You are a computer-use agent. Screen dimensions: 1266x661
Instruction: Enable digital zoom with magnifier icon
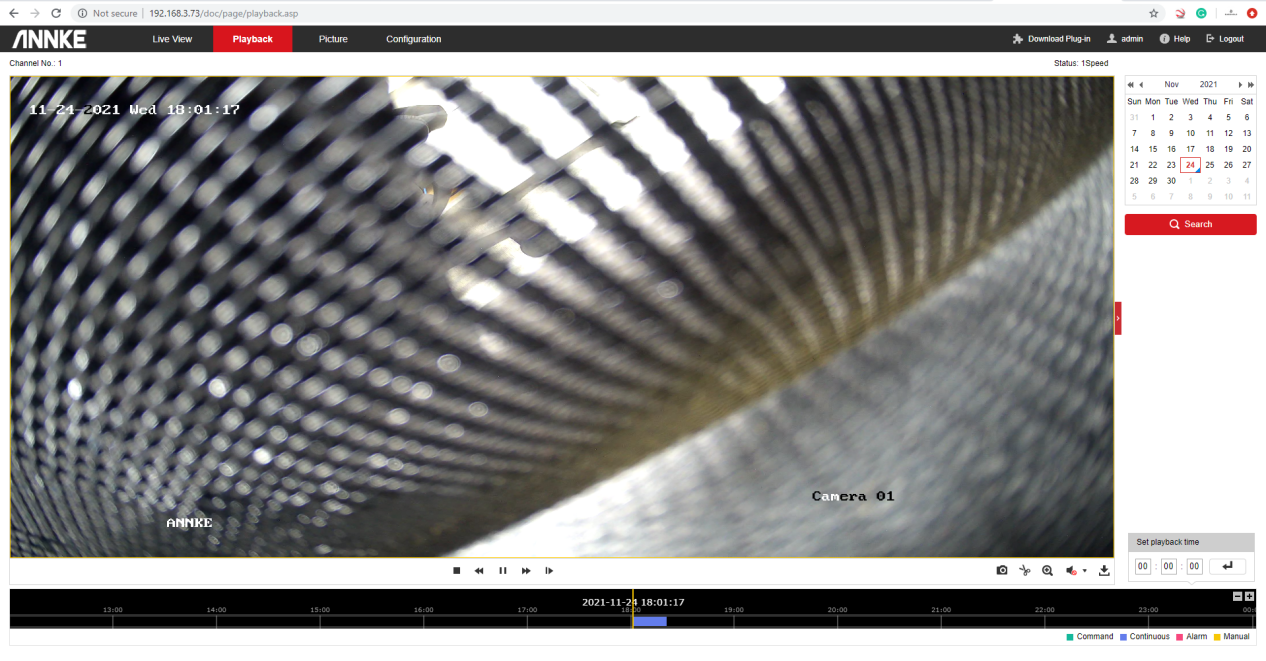1047,570
